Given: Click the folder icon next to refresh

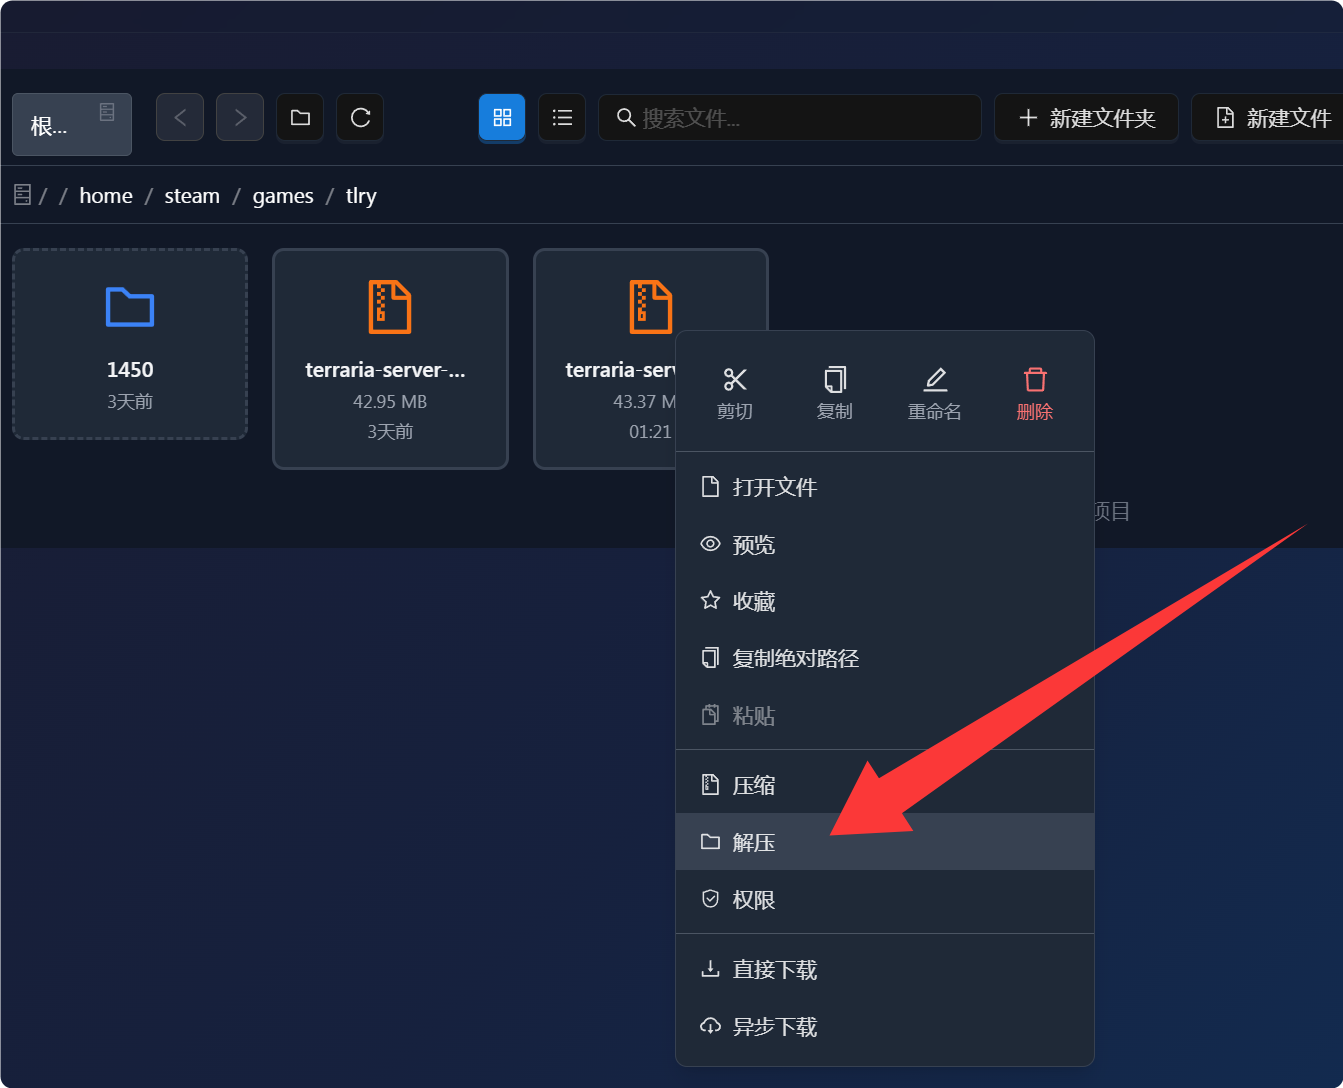Looking at the screenshot, I should 300,118.
